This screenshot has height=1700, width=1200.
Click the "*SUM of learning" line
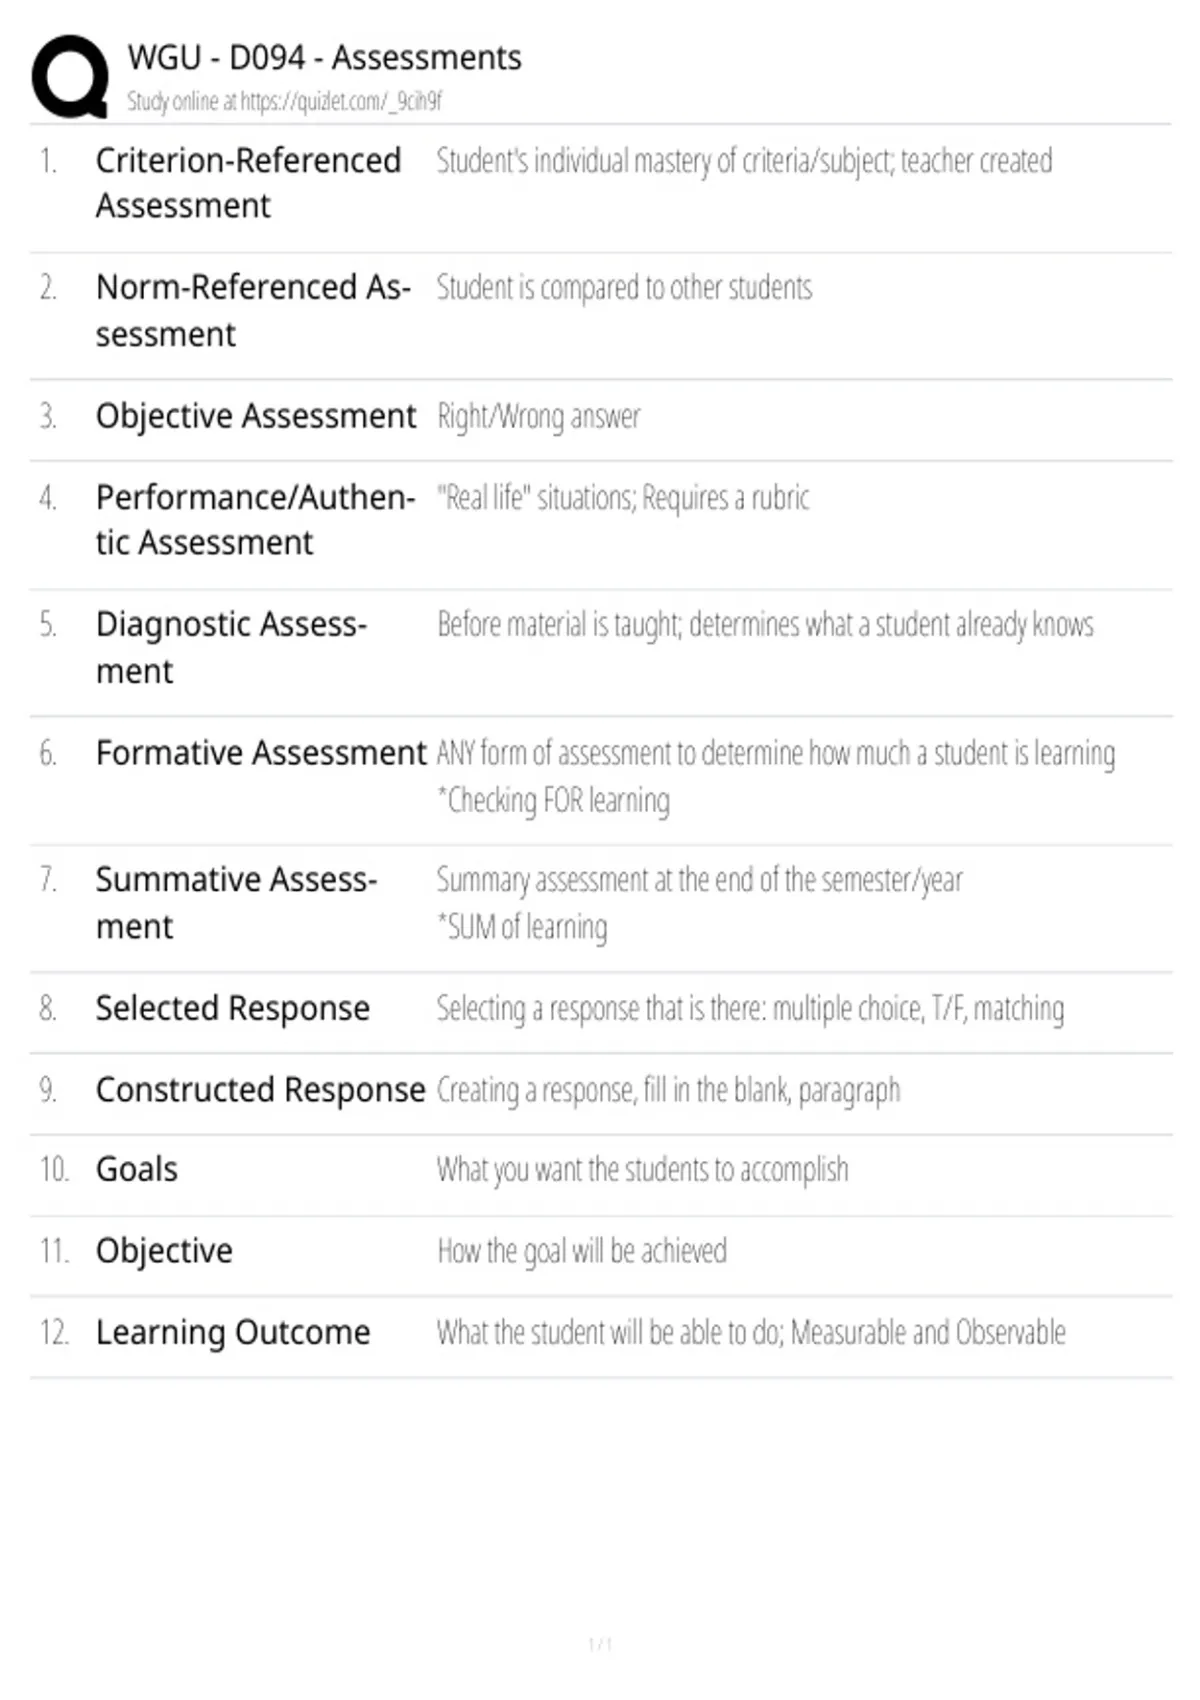coord(522,928)
